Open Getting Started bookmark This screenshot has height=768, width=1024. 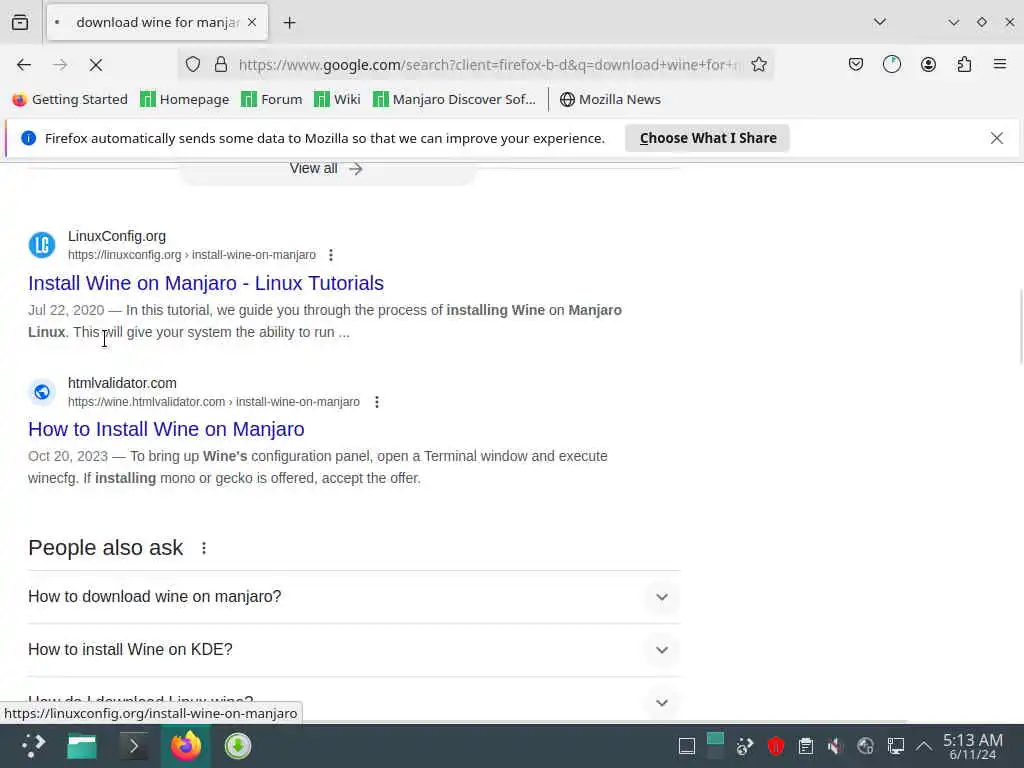70,99
